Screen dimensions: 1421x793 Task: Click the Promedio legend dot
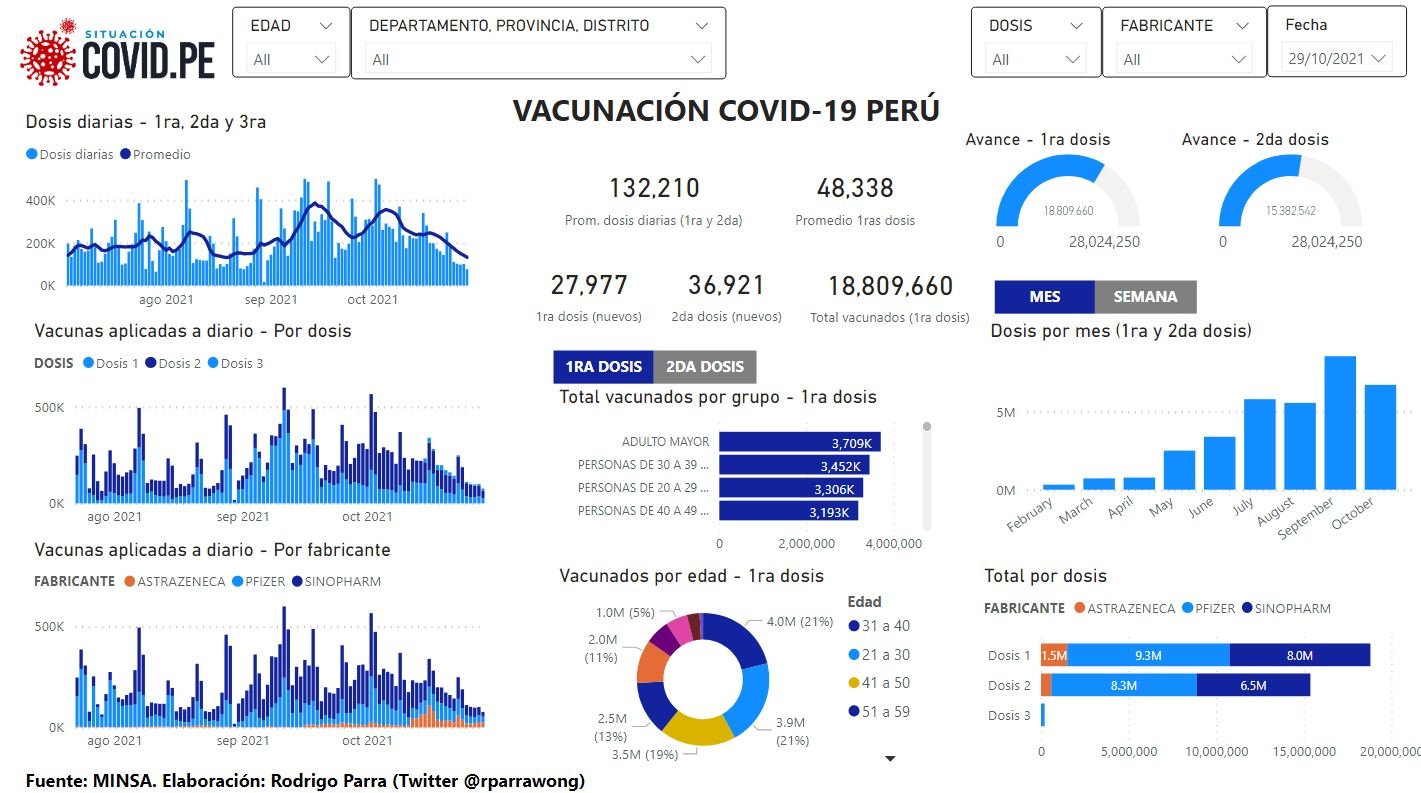(125, 154)
